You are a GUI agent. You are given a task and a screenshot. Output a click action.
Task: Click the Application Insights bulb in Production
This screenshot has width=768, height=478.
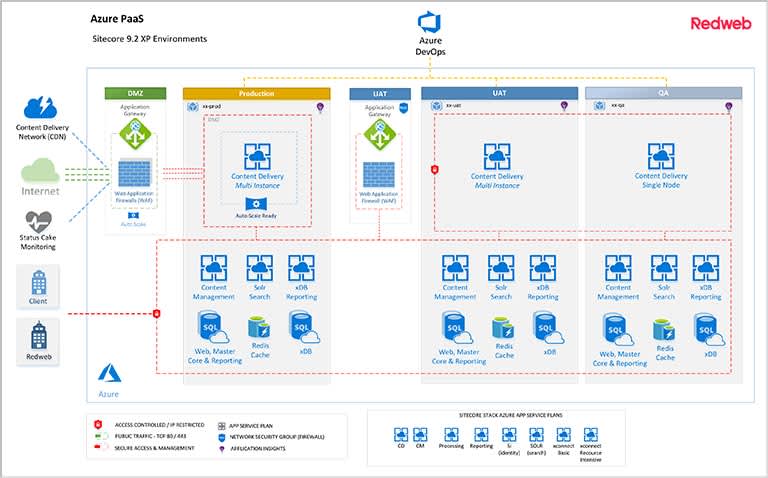tap(320, 107)
